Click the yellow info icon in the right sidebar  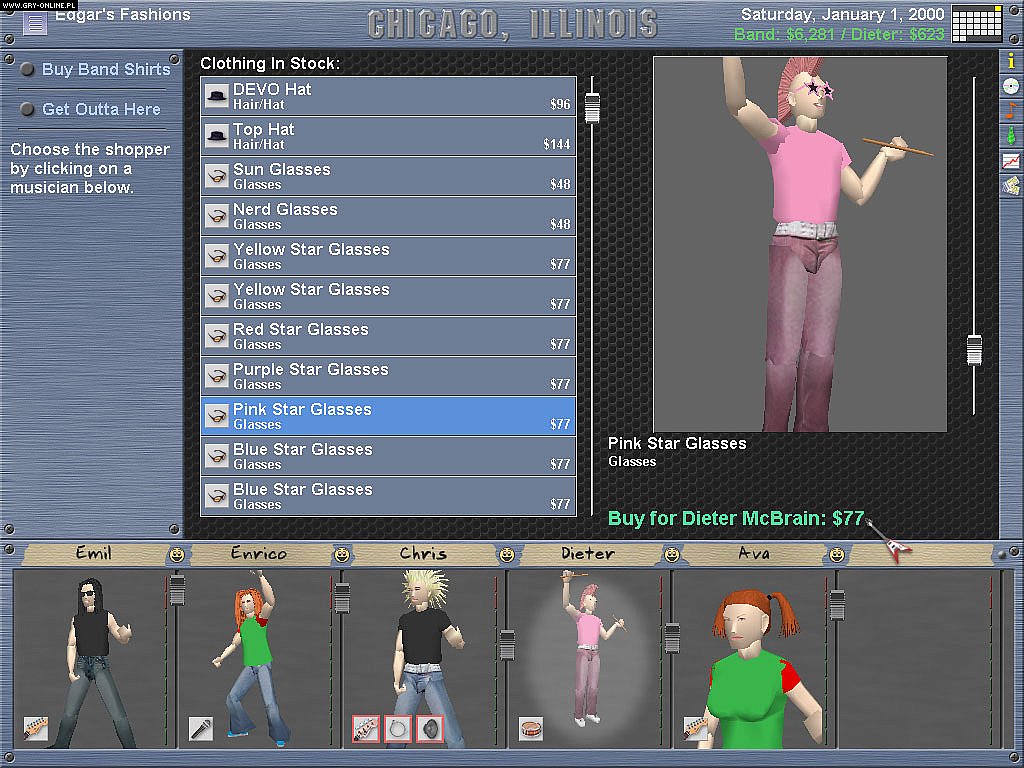pos(1010,62)
